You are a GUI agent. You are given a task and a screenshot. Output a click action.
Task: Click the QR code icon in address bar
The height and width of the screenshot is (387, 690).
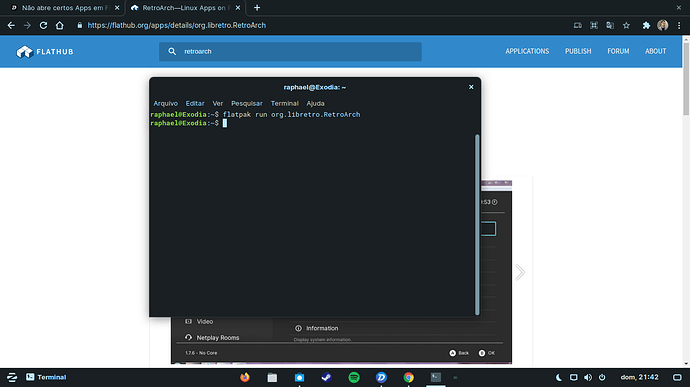coord(594,26)
